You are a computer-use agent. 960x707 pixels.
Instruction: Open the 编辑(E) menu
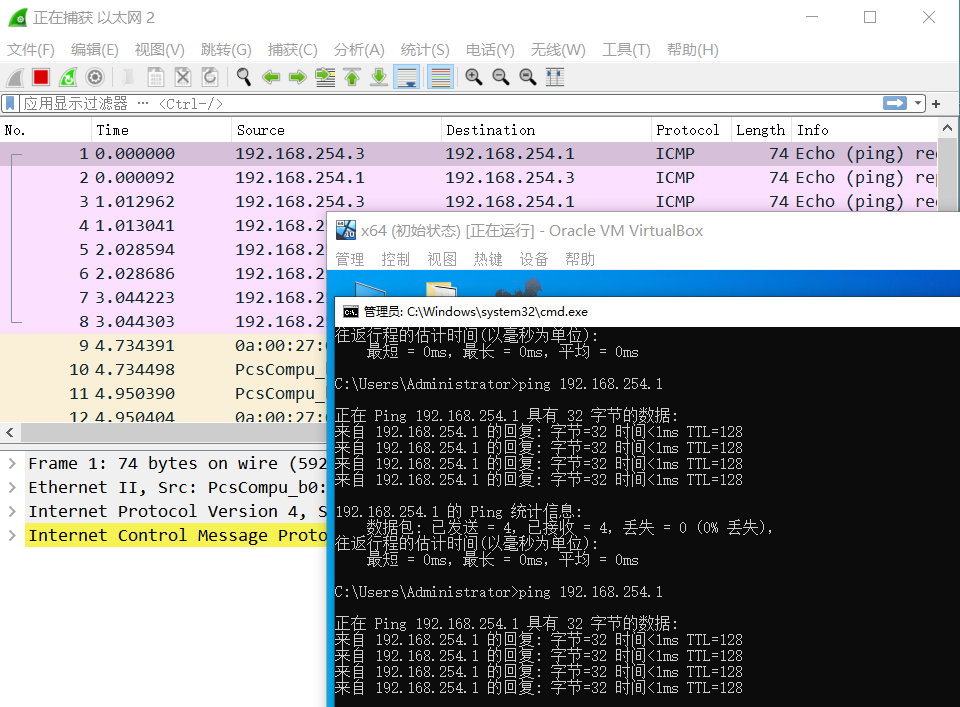[94, 50]
